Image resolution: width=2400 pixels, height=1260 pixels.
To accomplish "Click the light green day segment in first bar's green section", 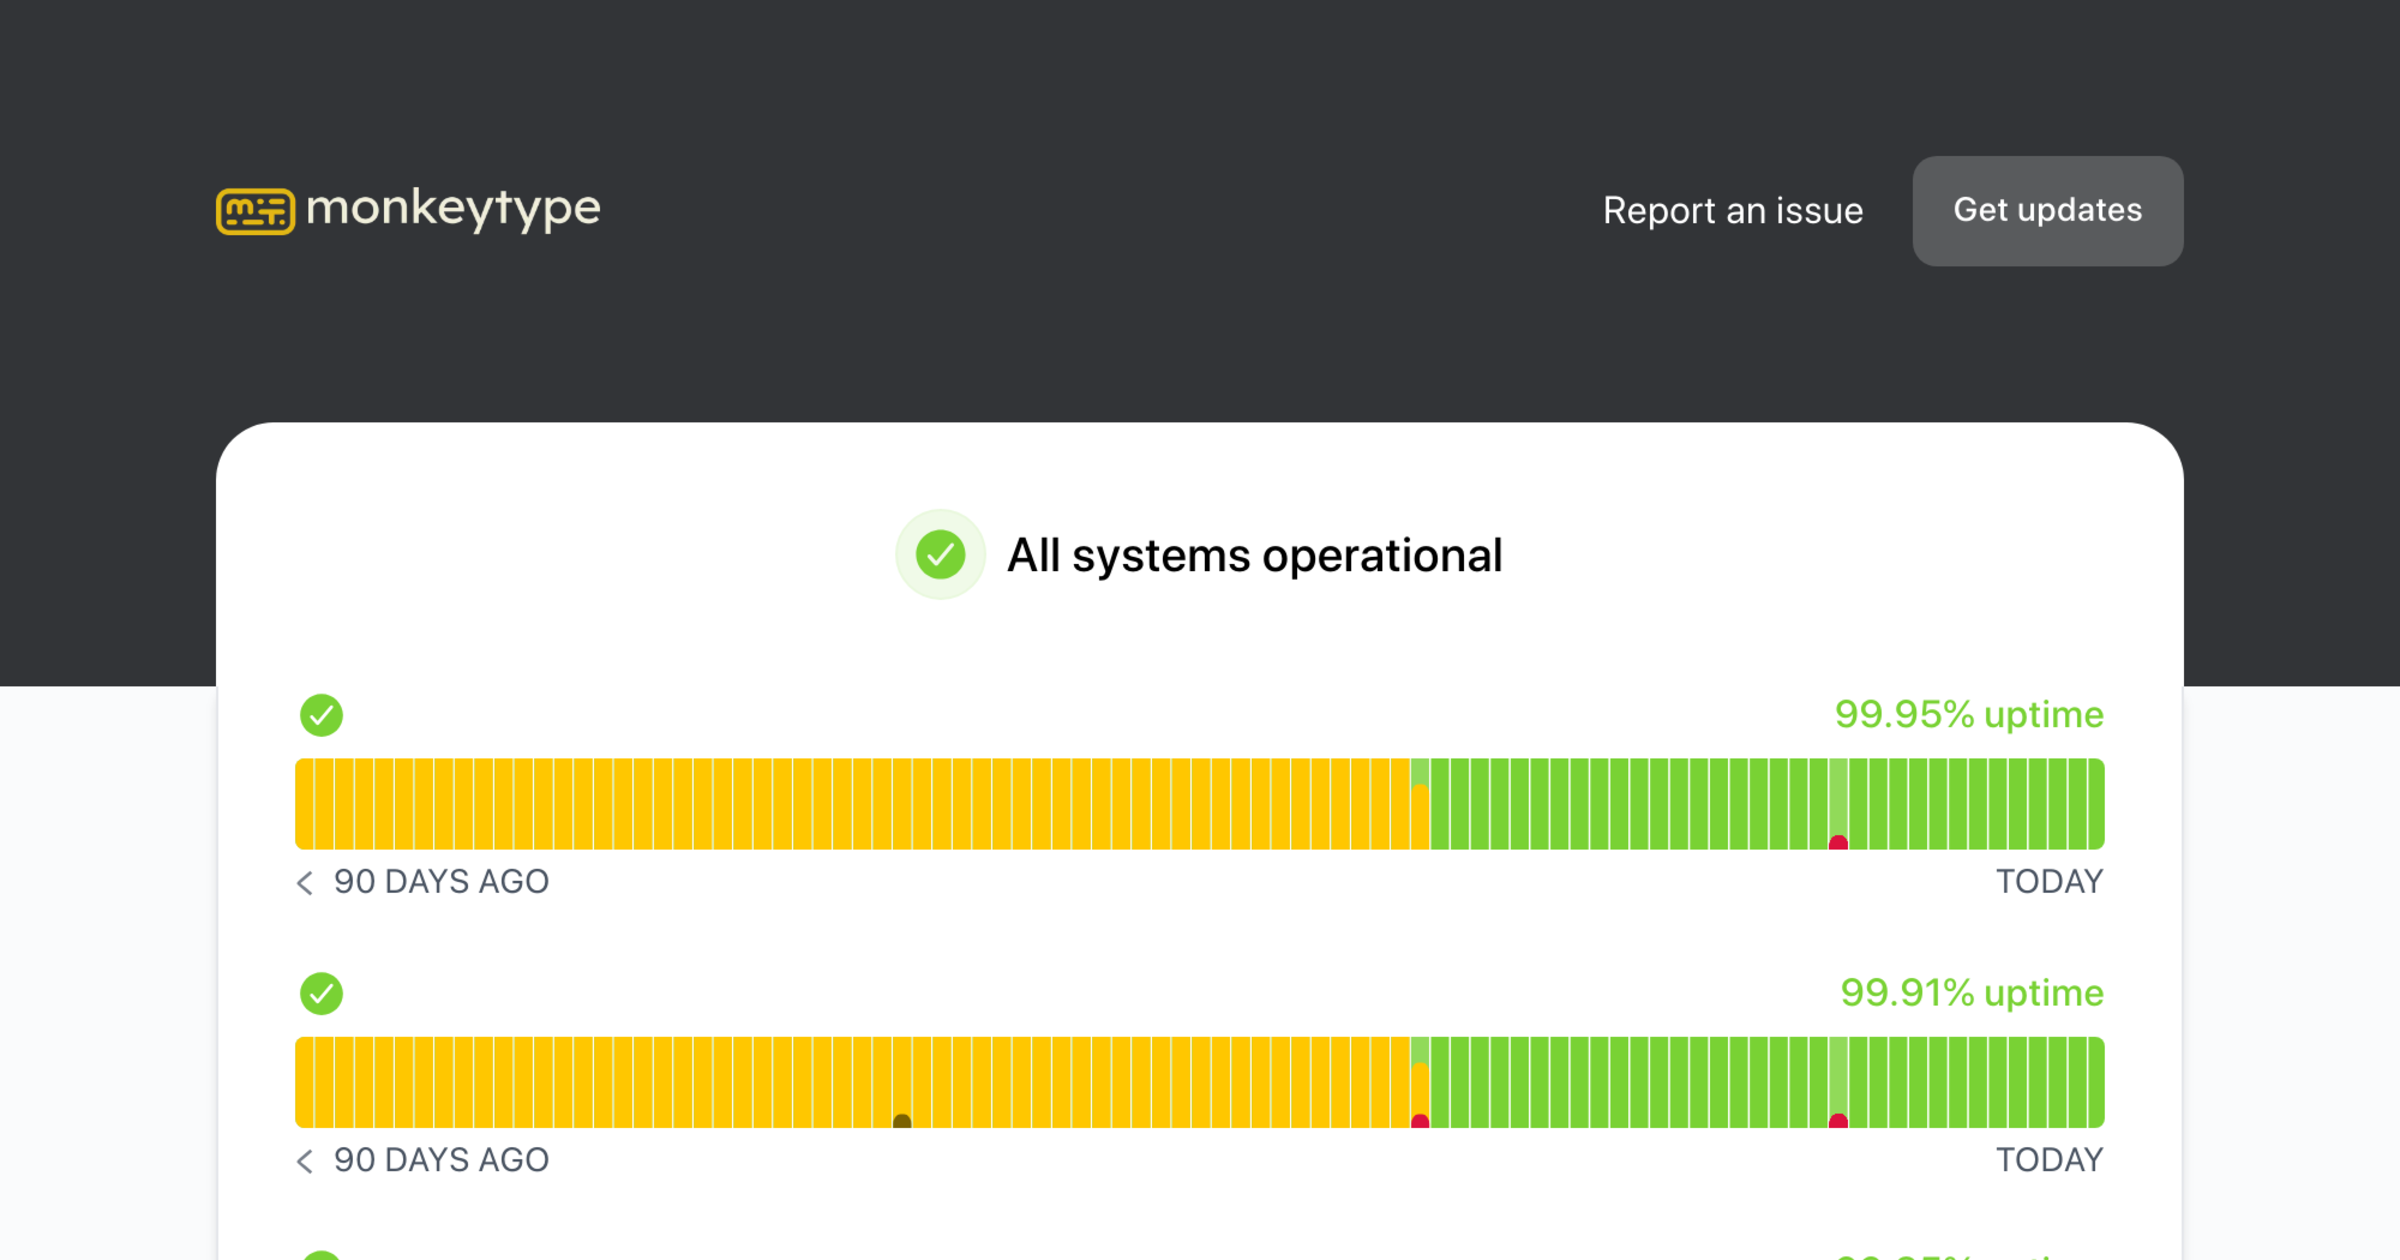I will click(1838, 795).
